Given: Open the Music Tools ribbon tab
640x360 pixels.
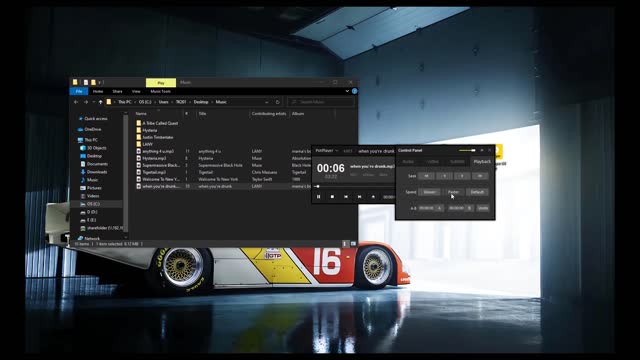Looking at the screenshot, I should (160, 91).
